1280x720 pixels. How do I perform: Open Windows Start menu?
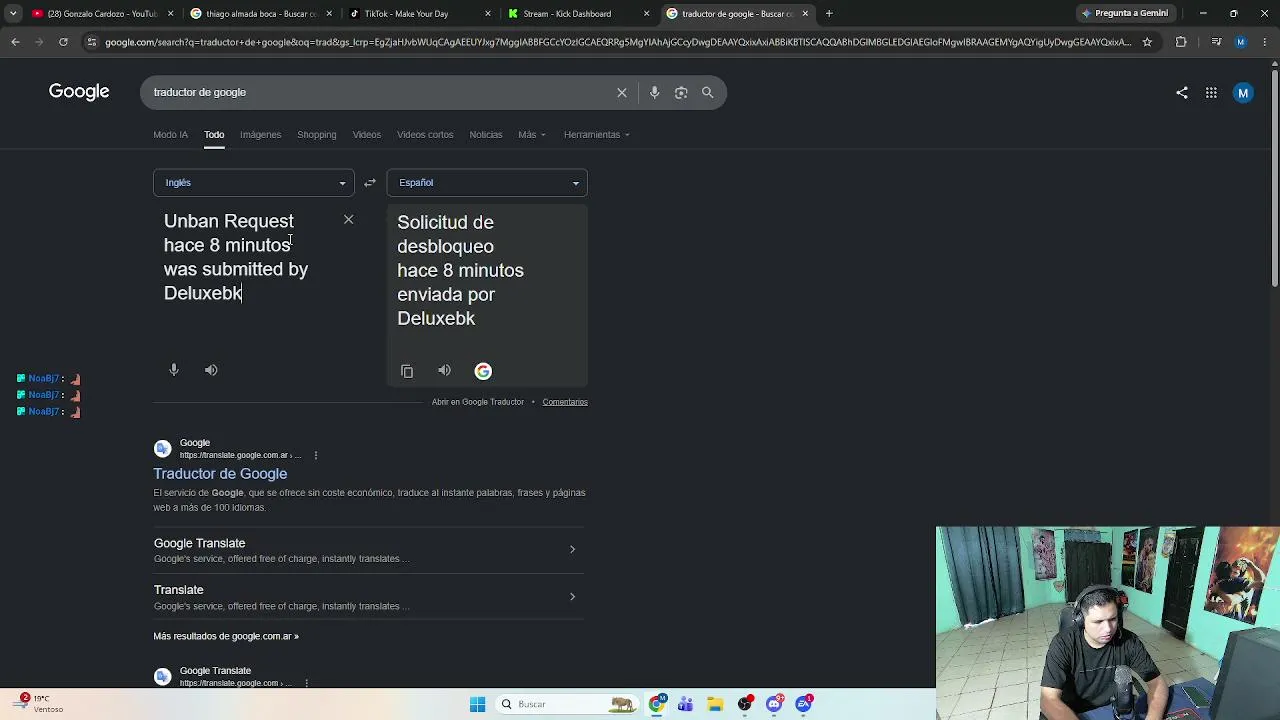tap(477, 704)
